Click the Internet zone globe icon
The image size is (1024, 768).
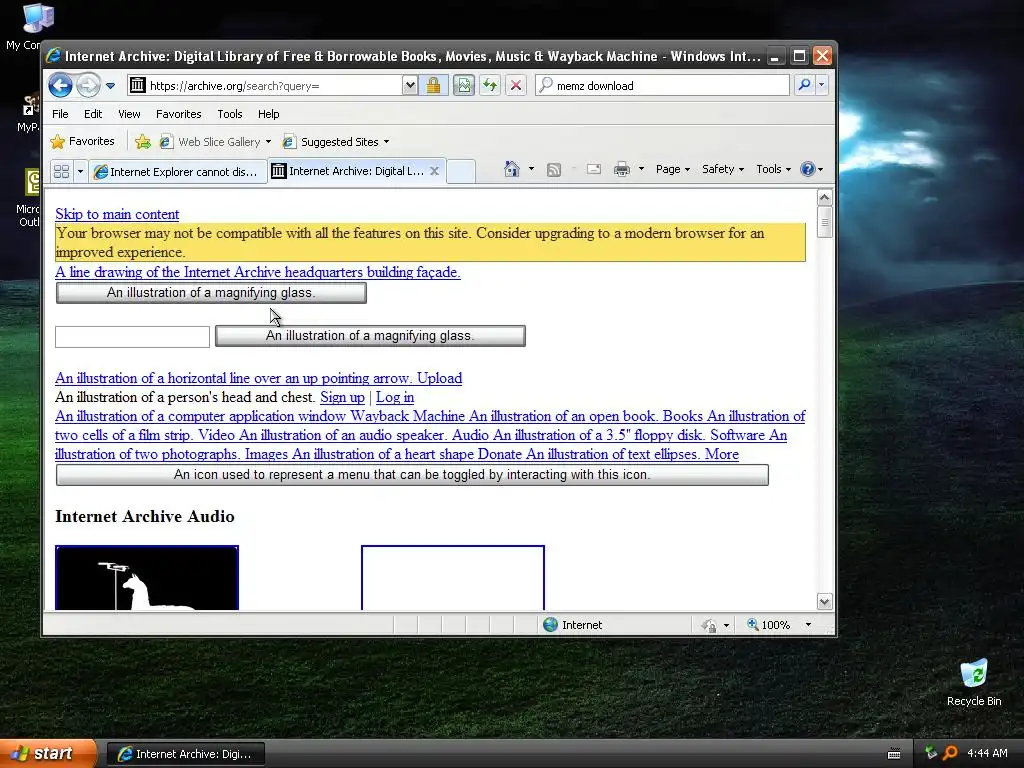pyautogui.click(x=551, y=625)
